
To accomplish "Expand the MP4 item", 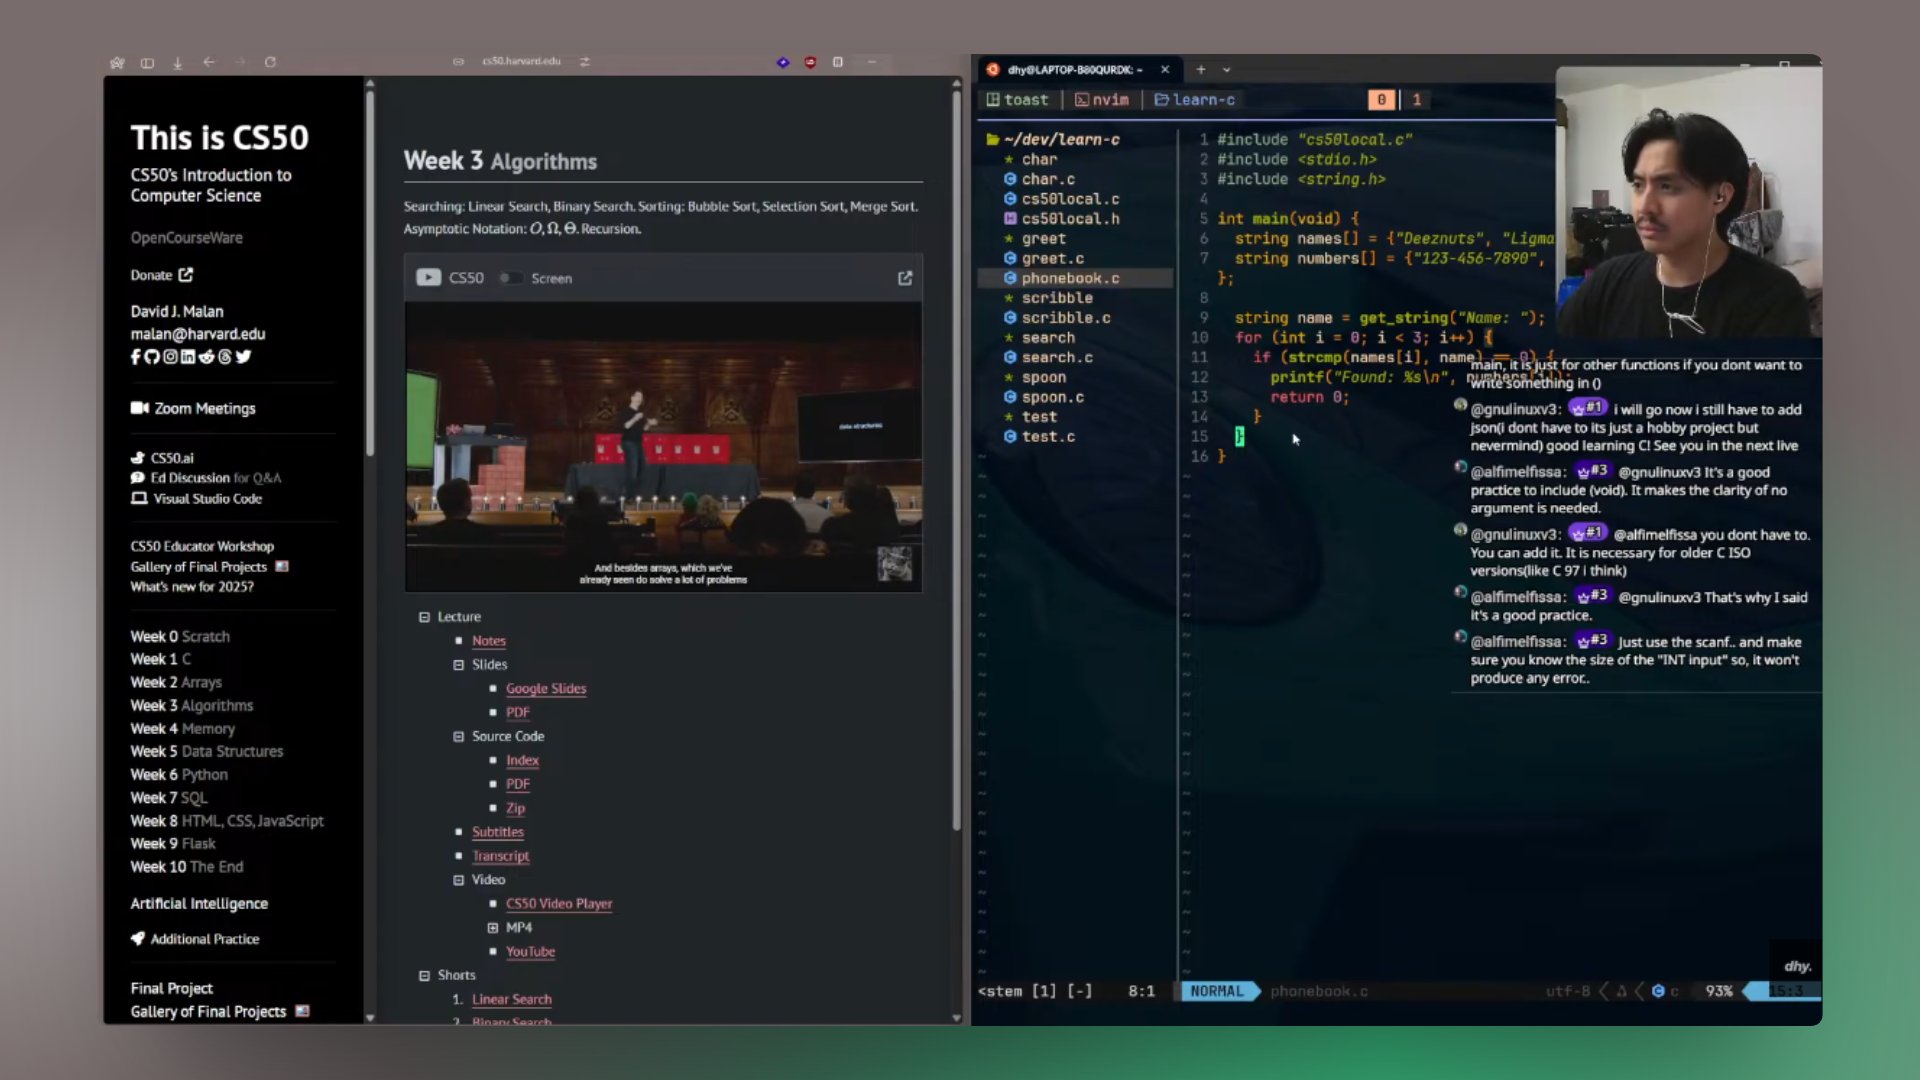I will [492, 928].
